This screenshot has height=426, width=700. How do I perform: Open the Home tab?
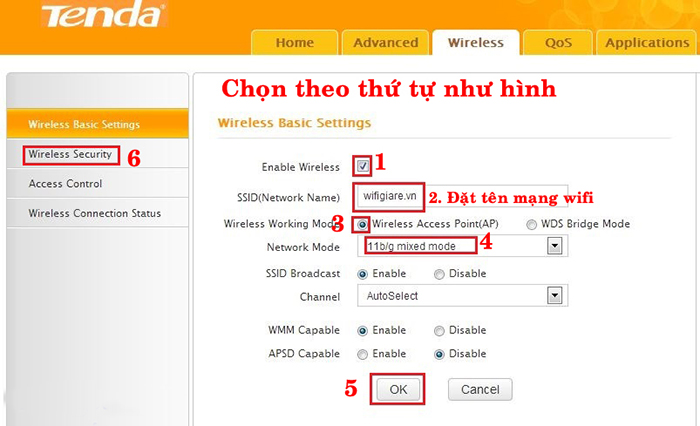(x=295, y=42)
